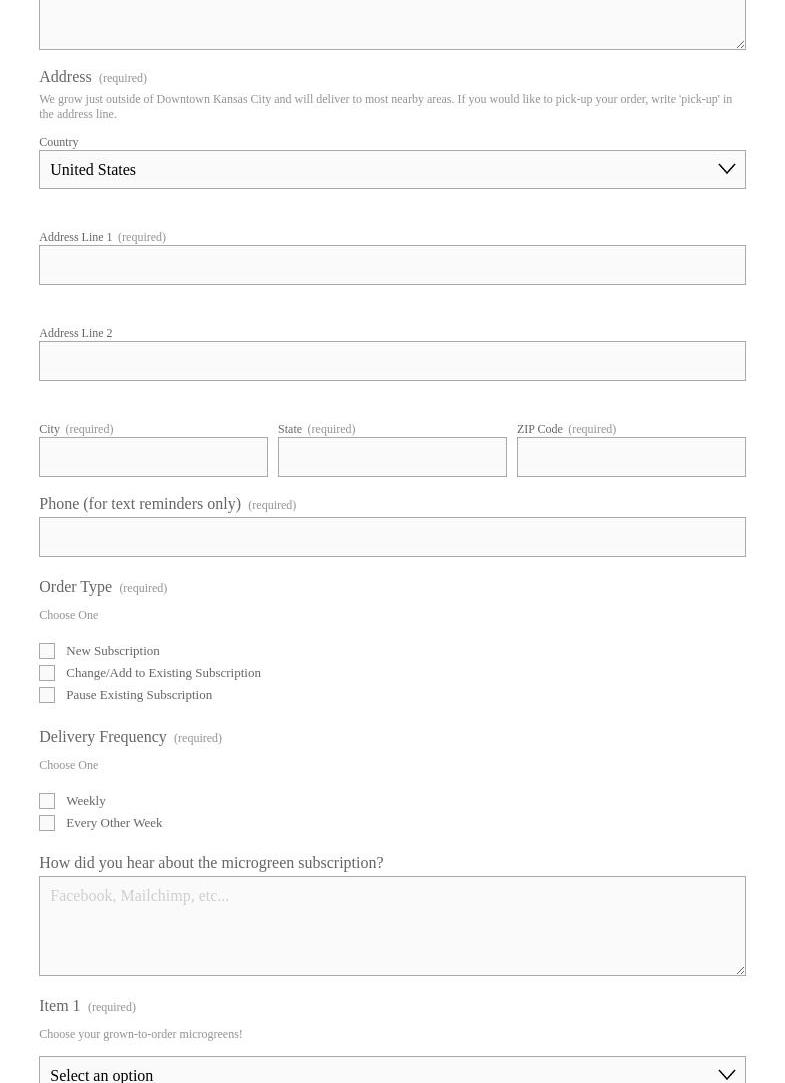Click the New Subscription label text

coord(113,651)
